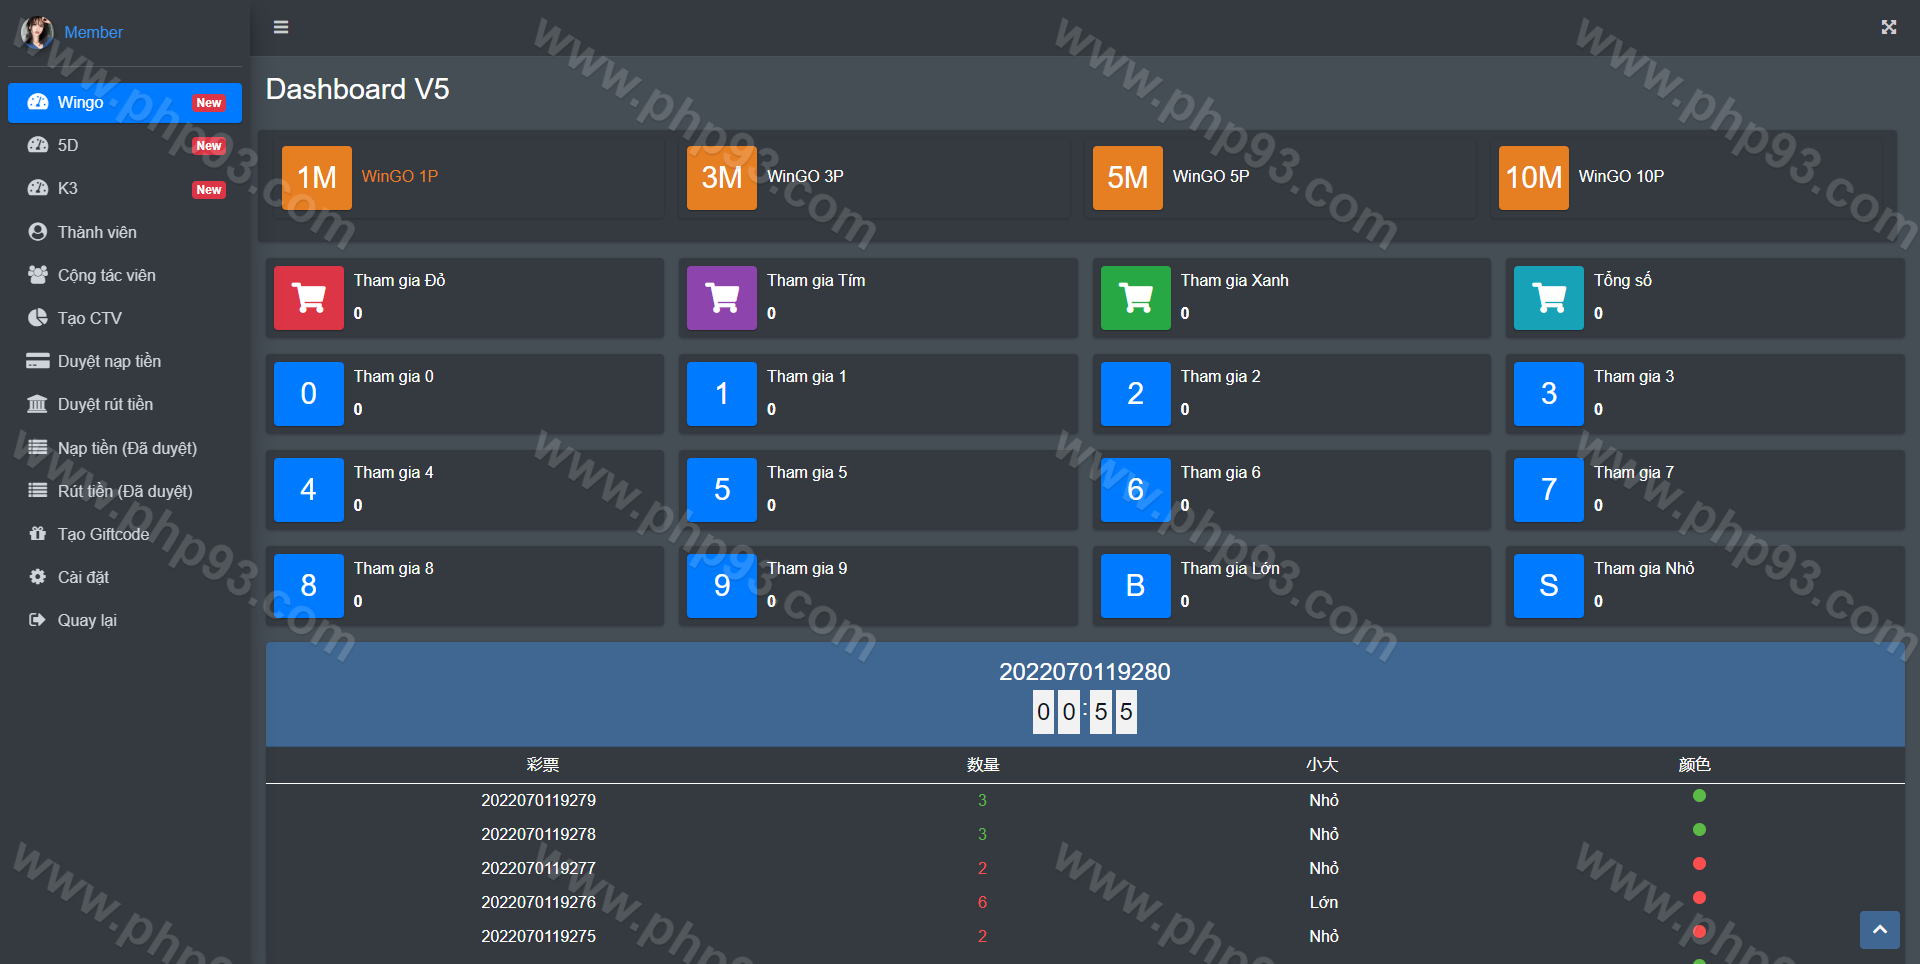The width and height of the screenshot is (1920, 964).
Task: Select the 3M WinGO 3P tile
Action: 722,178
